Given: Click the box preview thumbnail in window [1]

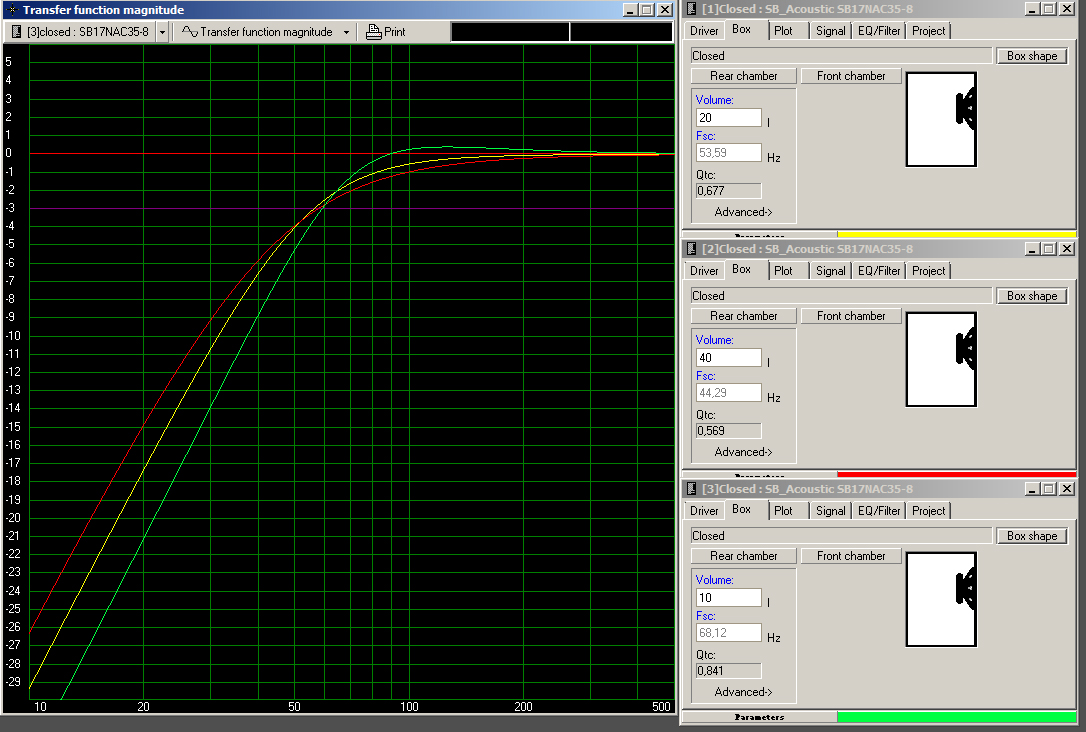Looking at the screenshot, I should pos(941,119).
